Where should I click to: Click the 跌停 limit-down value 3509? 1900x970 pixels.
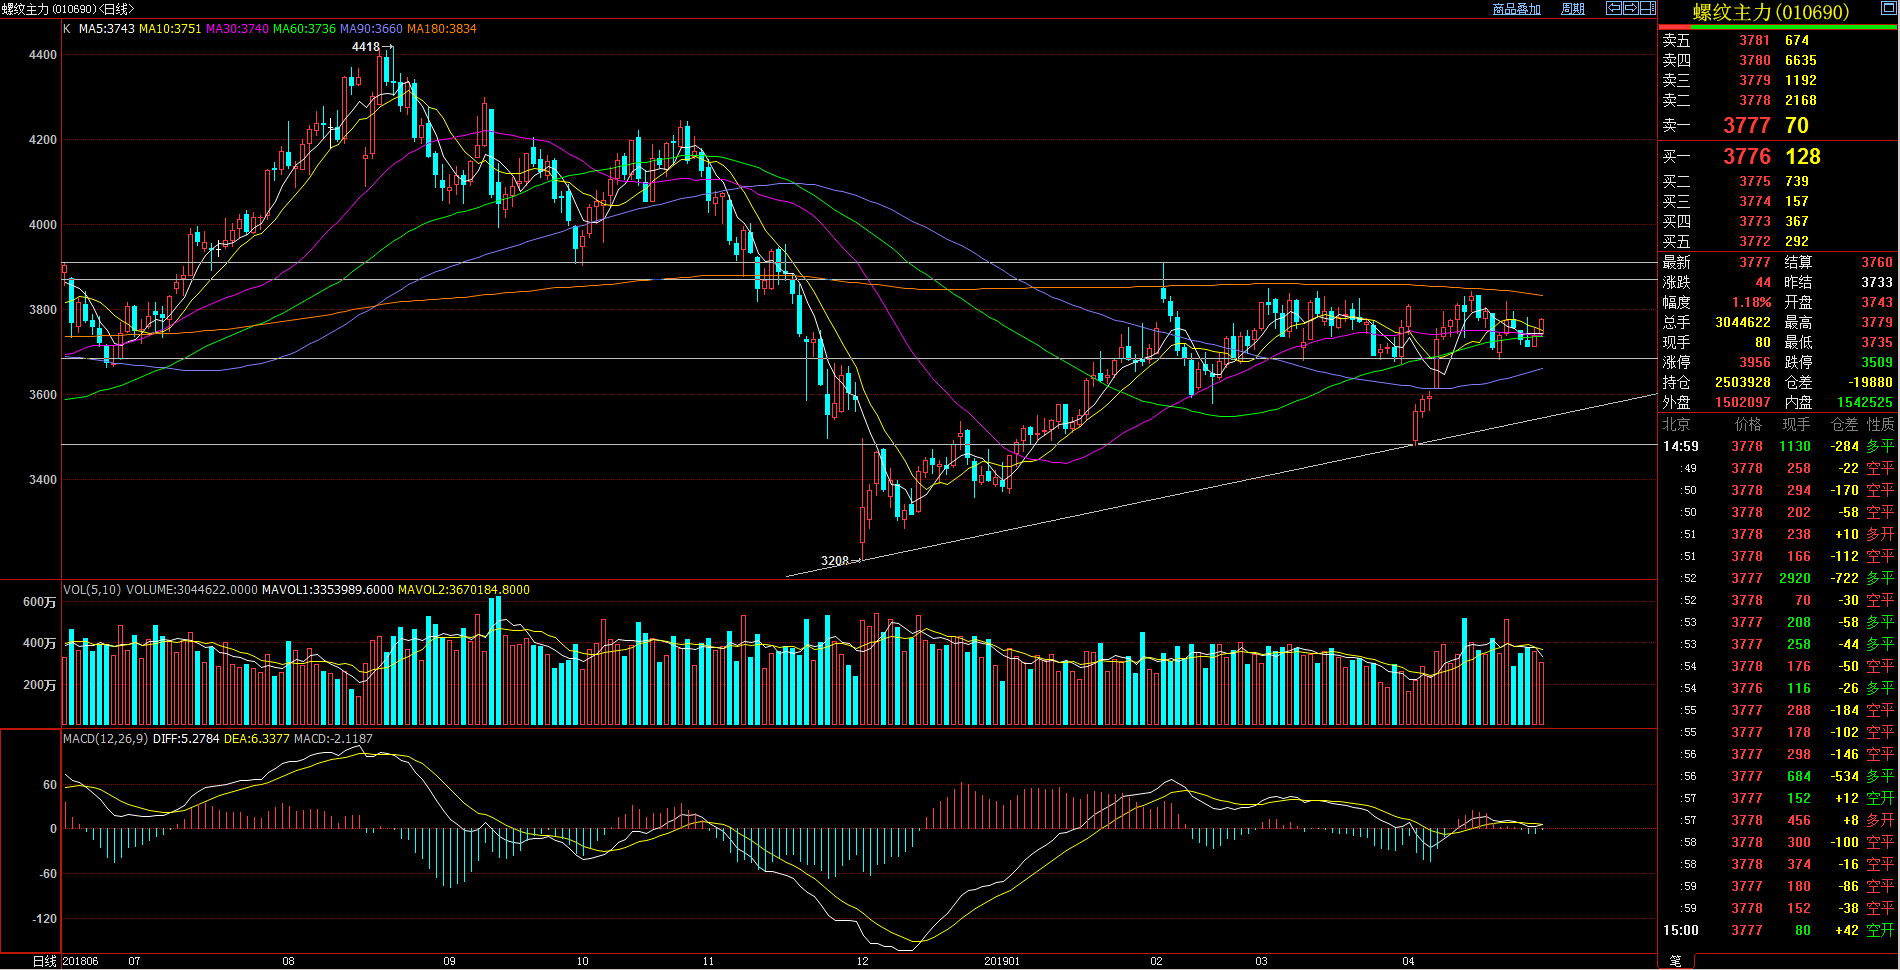[x=1876, y=363]
